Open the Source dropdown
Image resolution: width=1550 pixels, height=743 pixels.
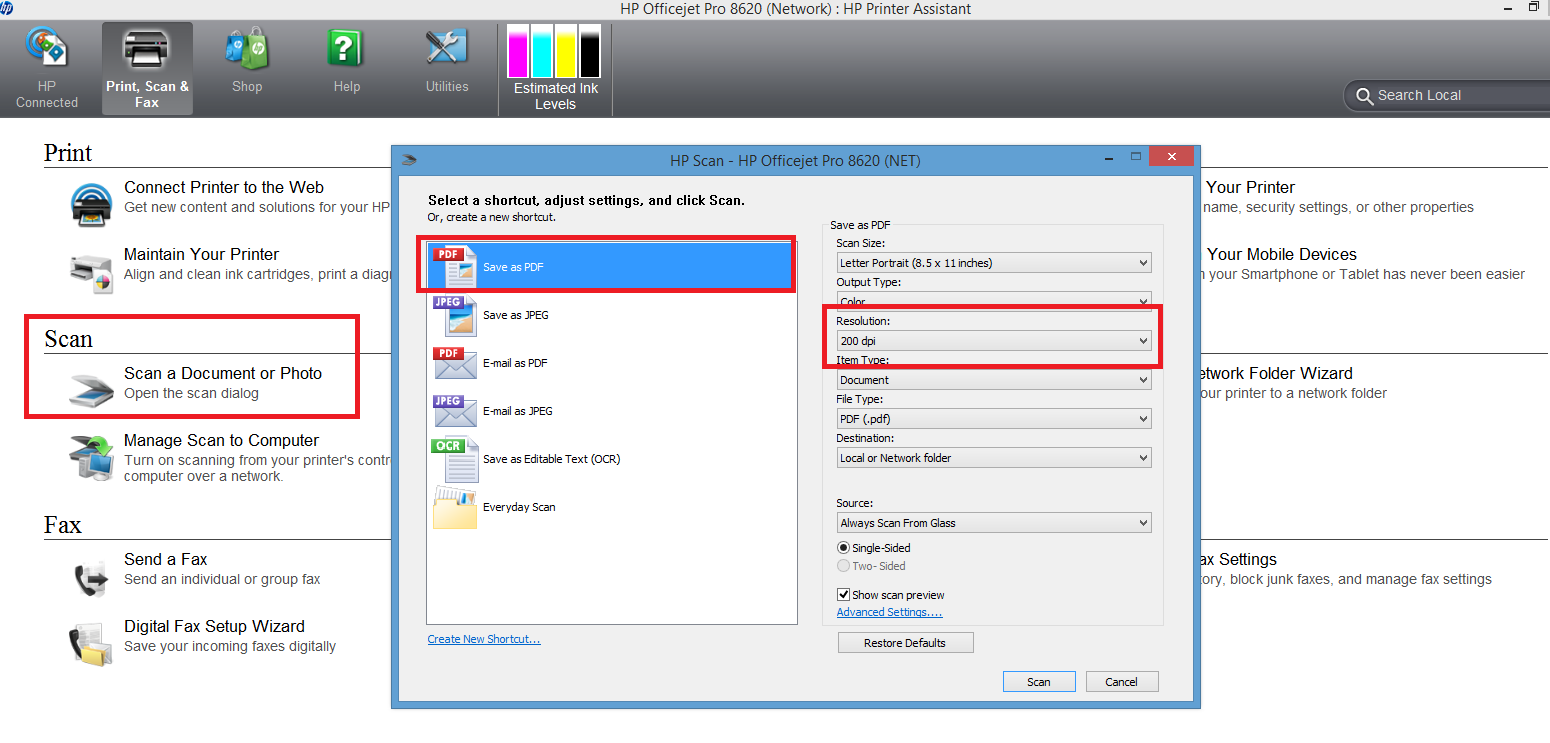tap(994, 523)
